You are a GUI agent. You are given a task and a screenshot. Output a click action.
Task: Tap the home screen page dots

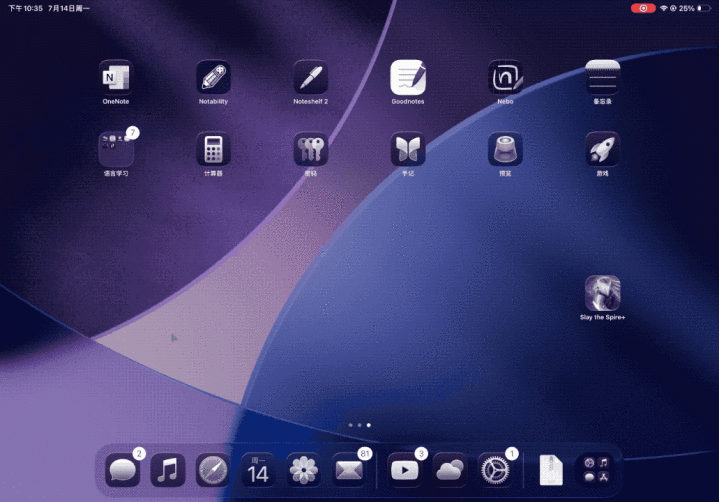359,425
